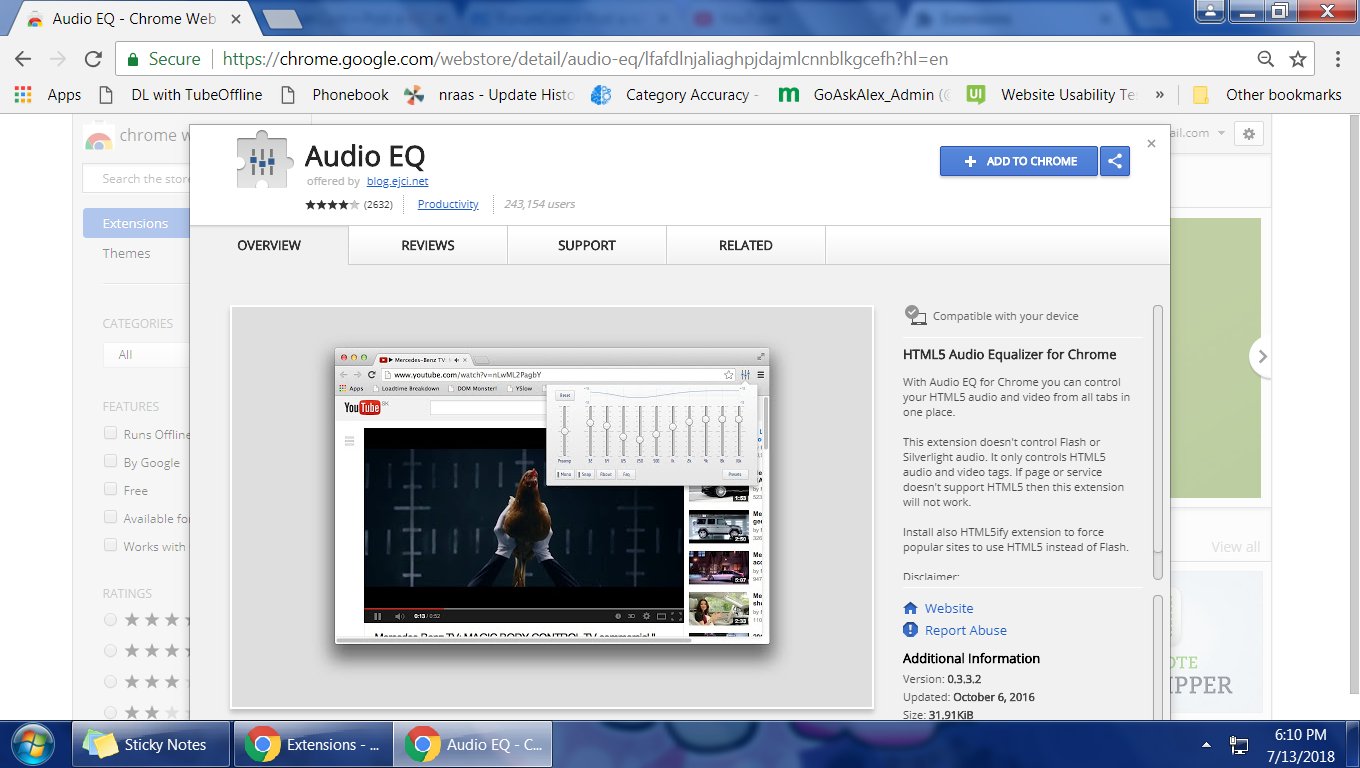Expand the bookmarks overflow chevron
Screen dimensions: 1360x768
pos(1159,94)
